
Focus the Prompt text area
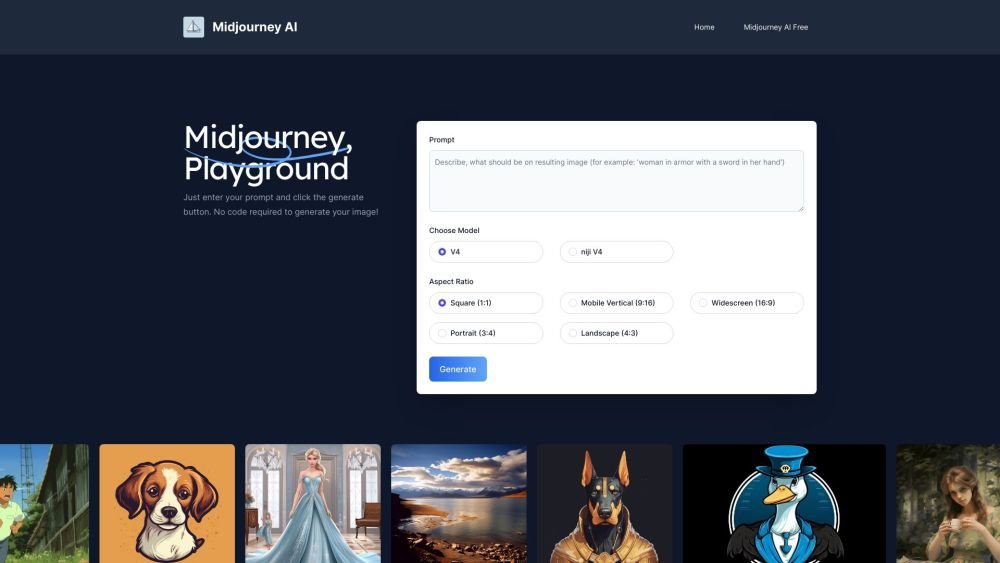point(616,181)
